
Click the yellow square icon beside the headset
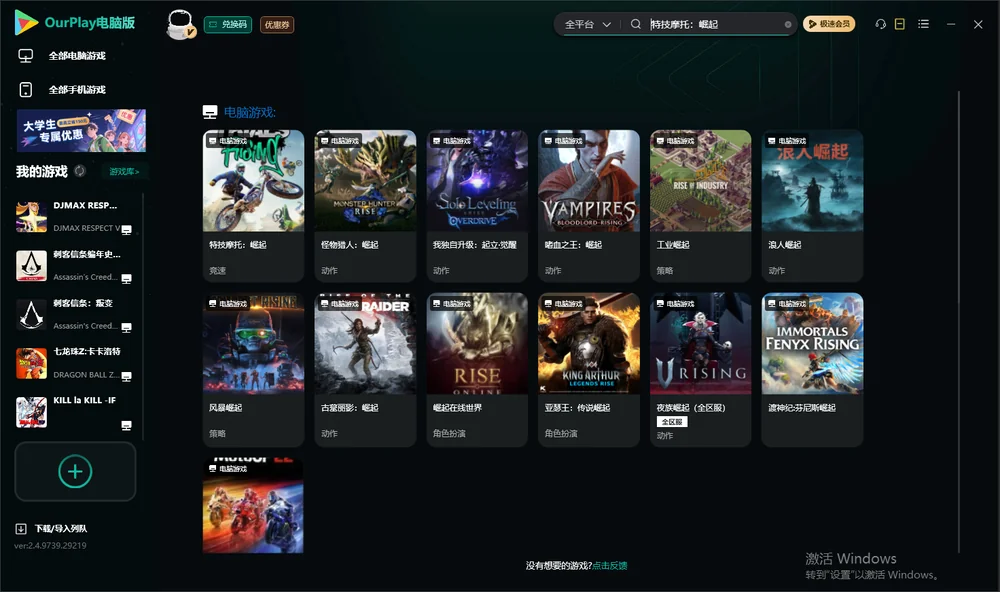coord(900,24)
